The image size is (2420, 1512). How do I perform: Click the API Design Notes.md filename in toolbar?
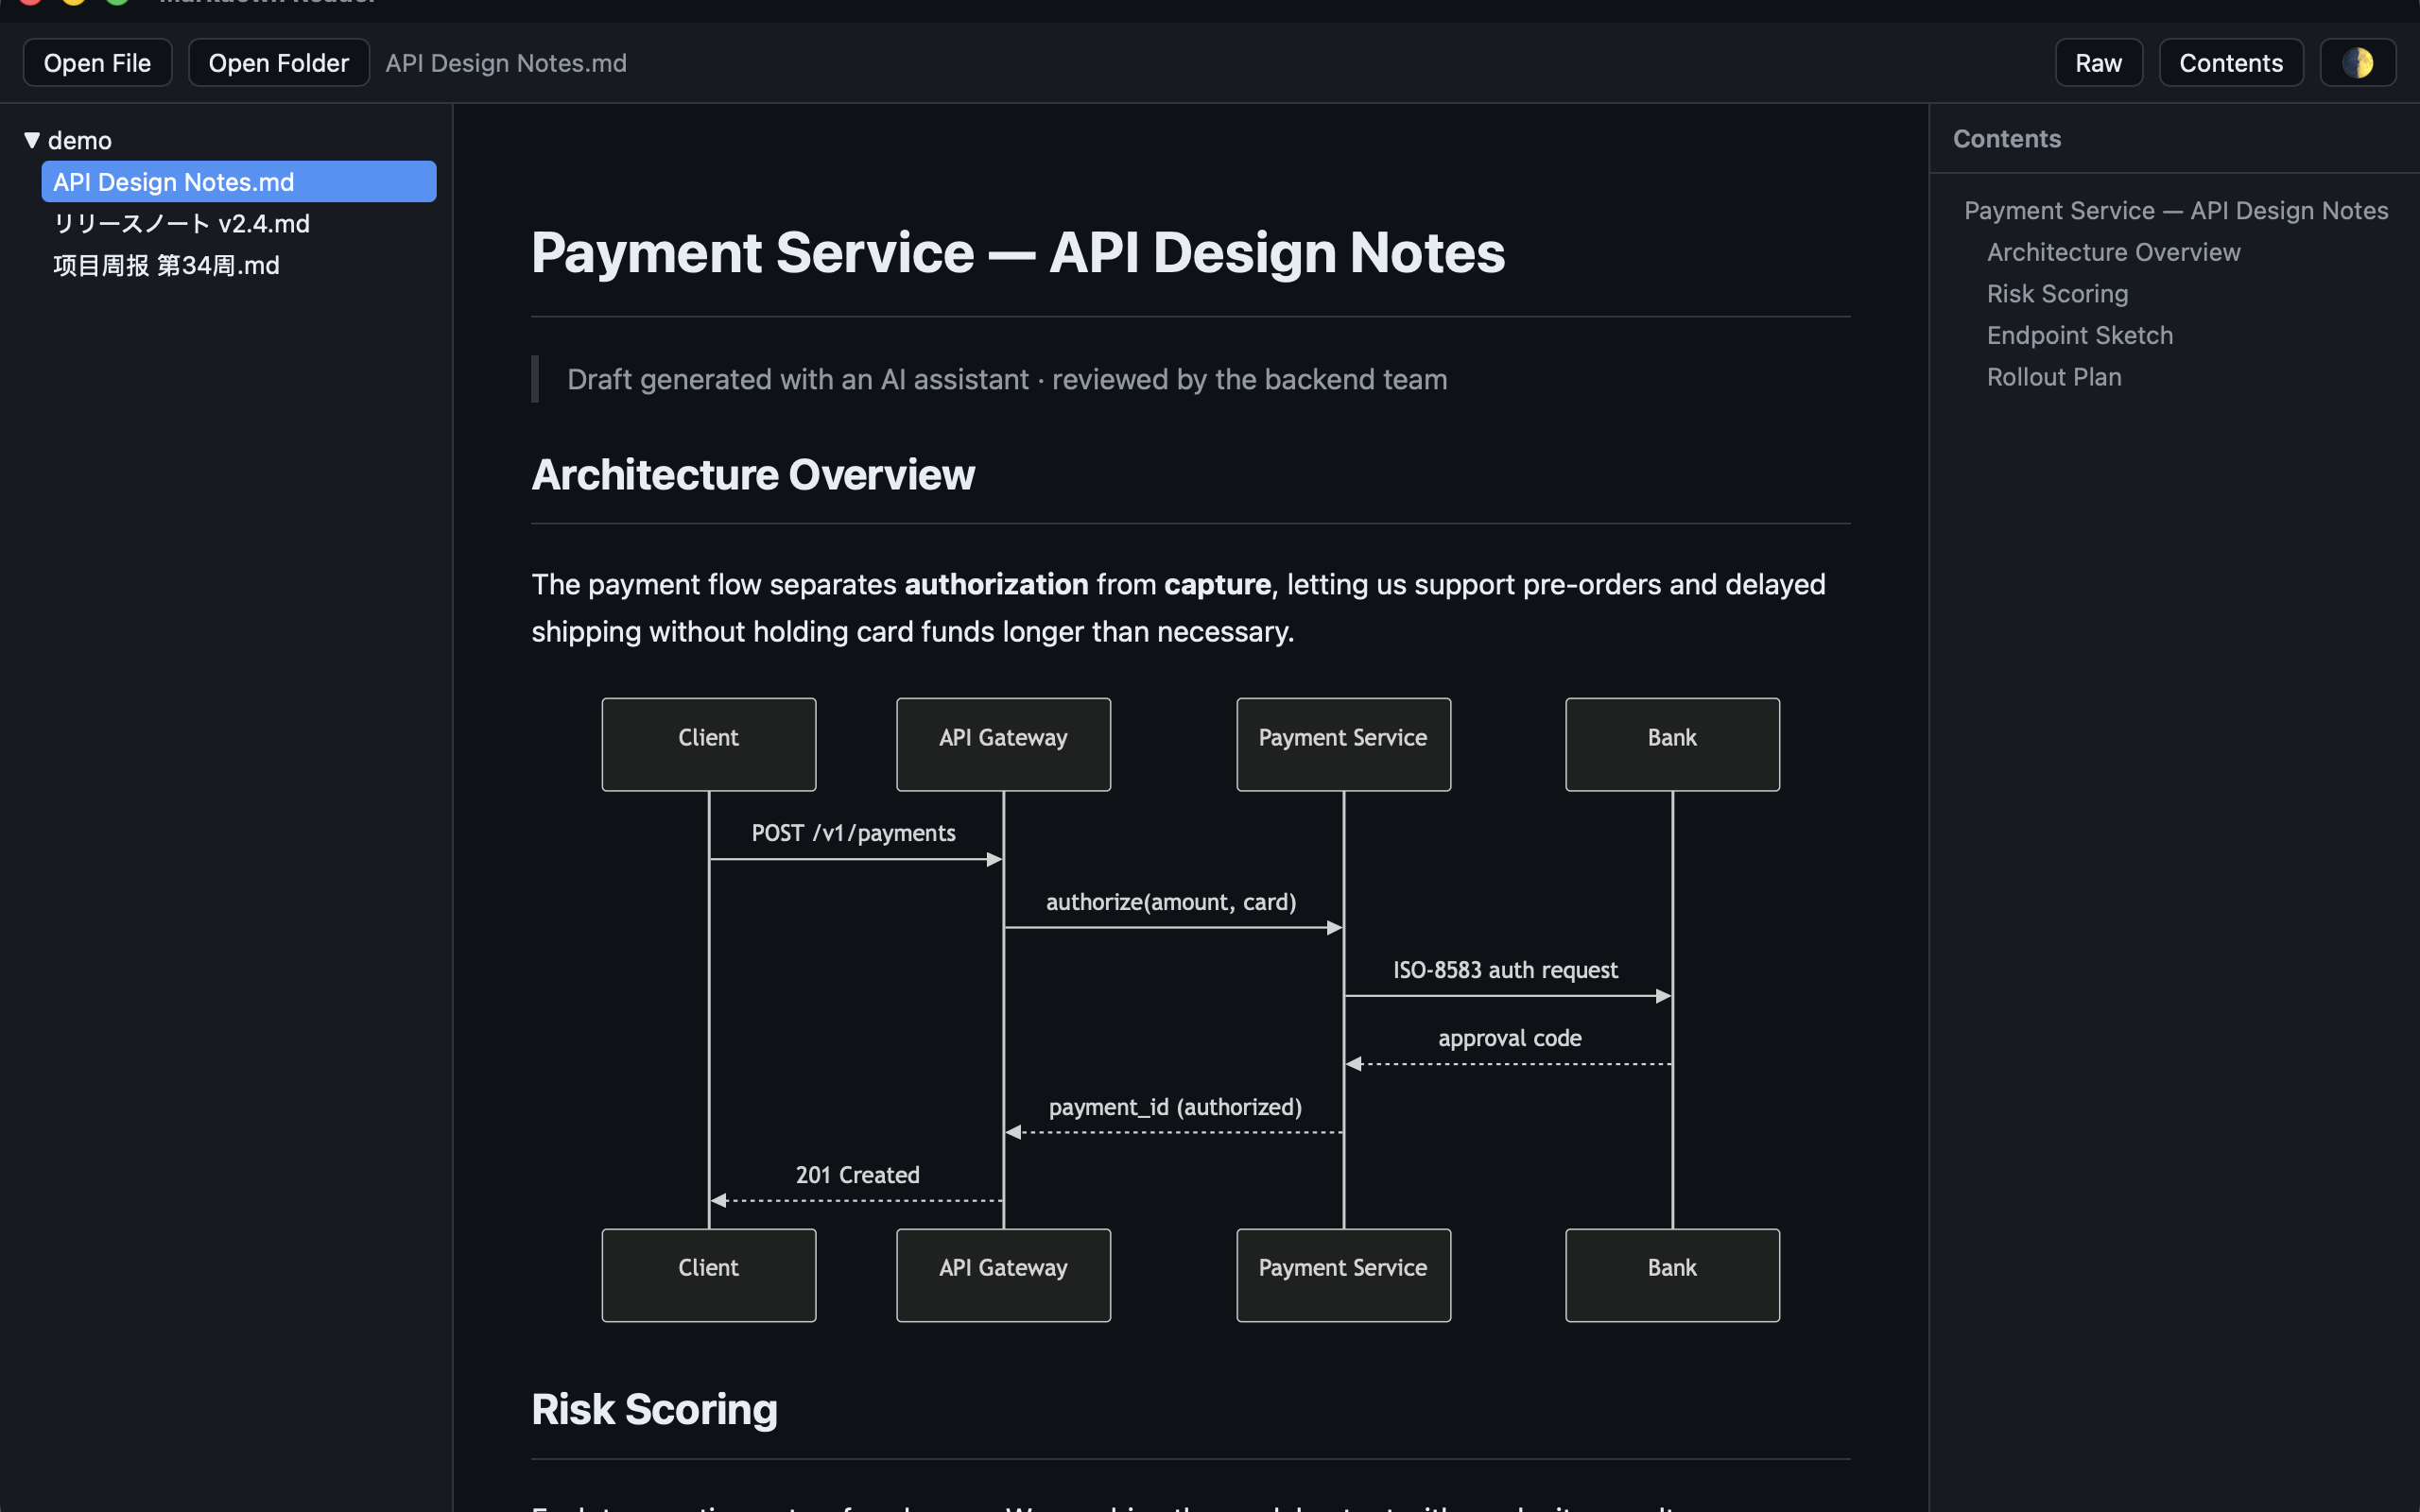point(506,63)
